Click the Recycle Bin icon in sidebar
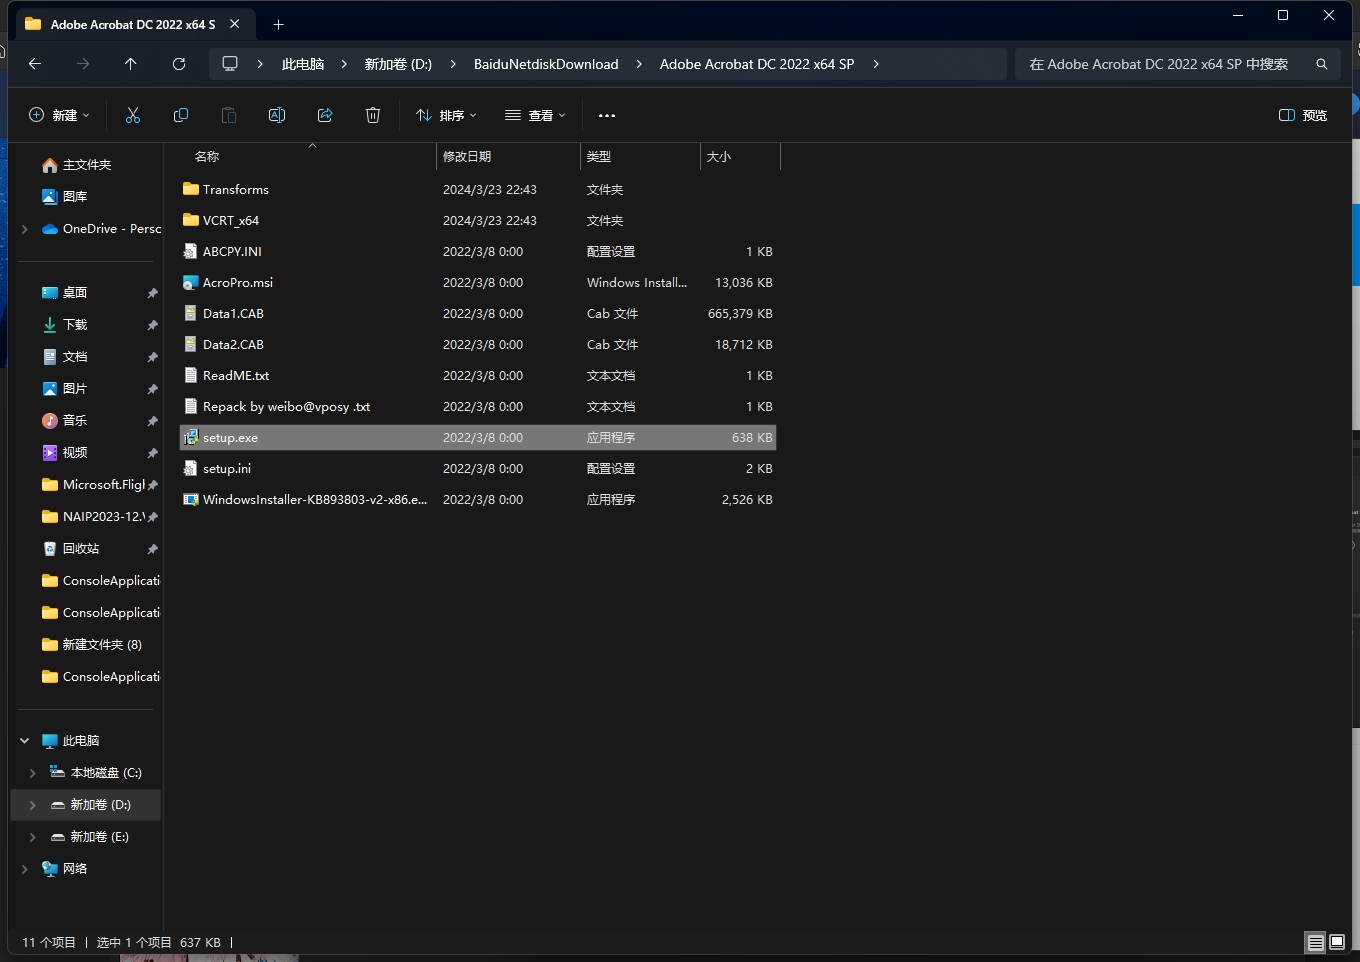 point(50,549)
